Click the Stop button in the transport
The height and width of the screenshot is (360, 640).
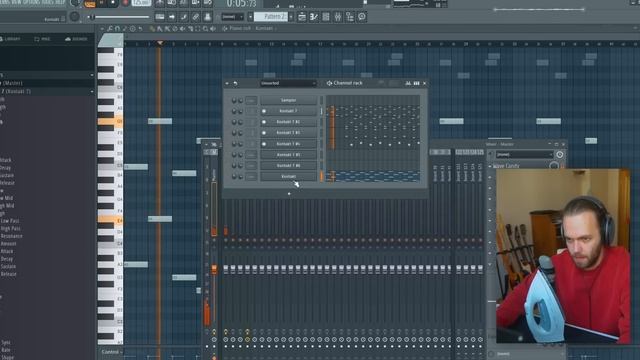coord(113,2)
